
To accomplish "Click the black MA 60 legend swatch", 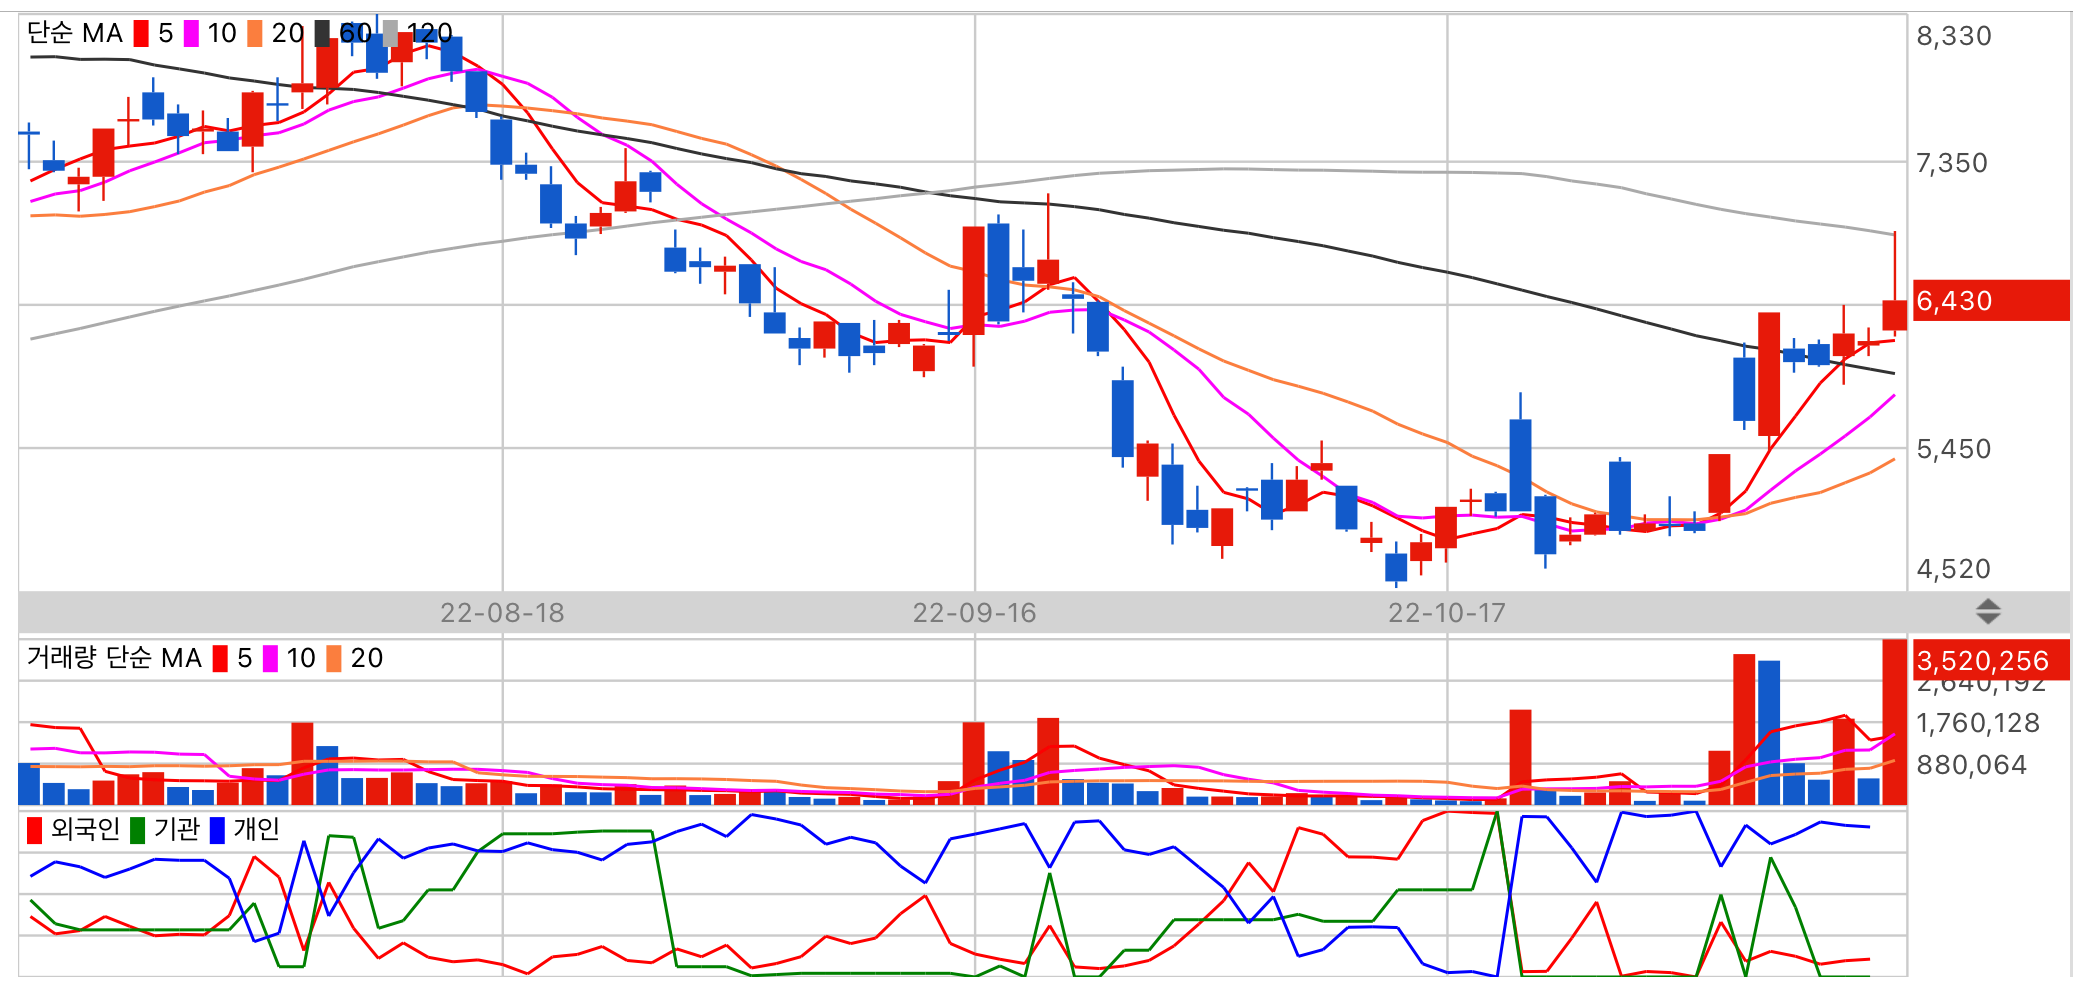I will [322, 34].
